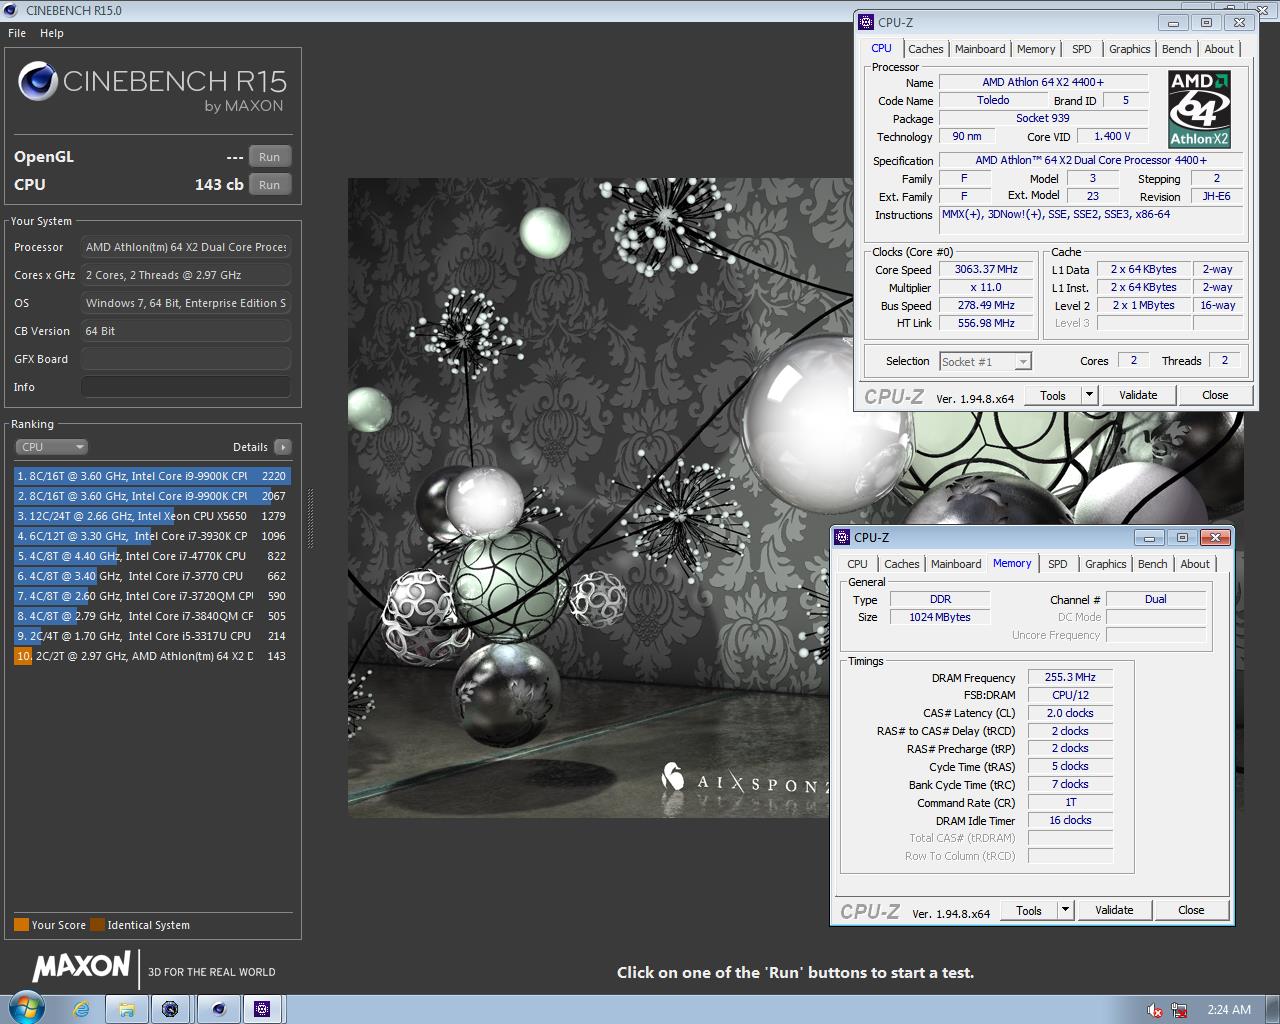This screenshot has height=1024, width=1280.
Task: Click Close button in top CPU-Z window
Action: coord(1215,395)
